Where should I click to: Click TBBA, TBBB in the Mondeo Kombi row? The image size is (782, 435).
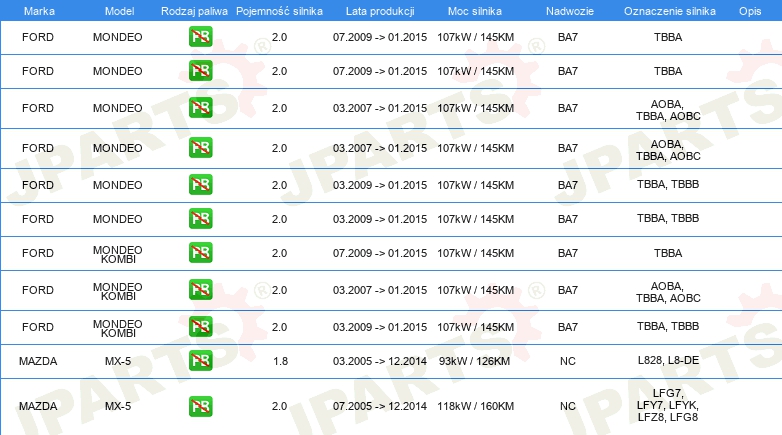668,326
